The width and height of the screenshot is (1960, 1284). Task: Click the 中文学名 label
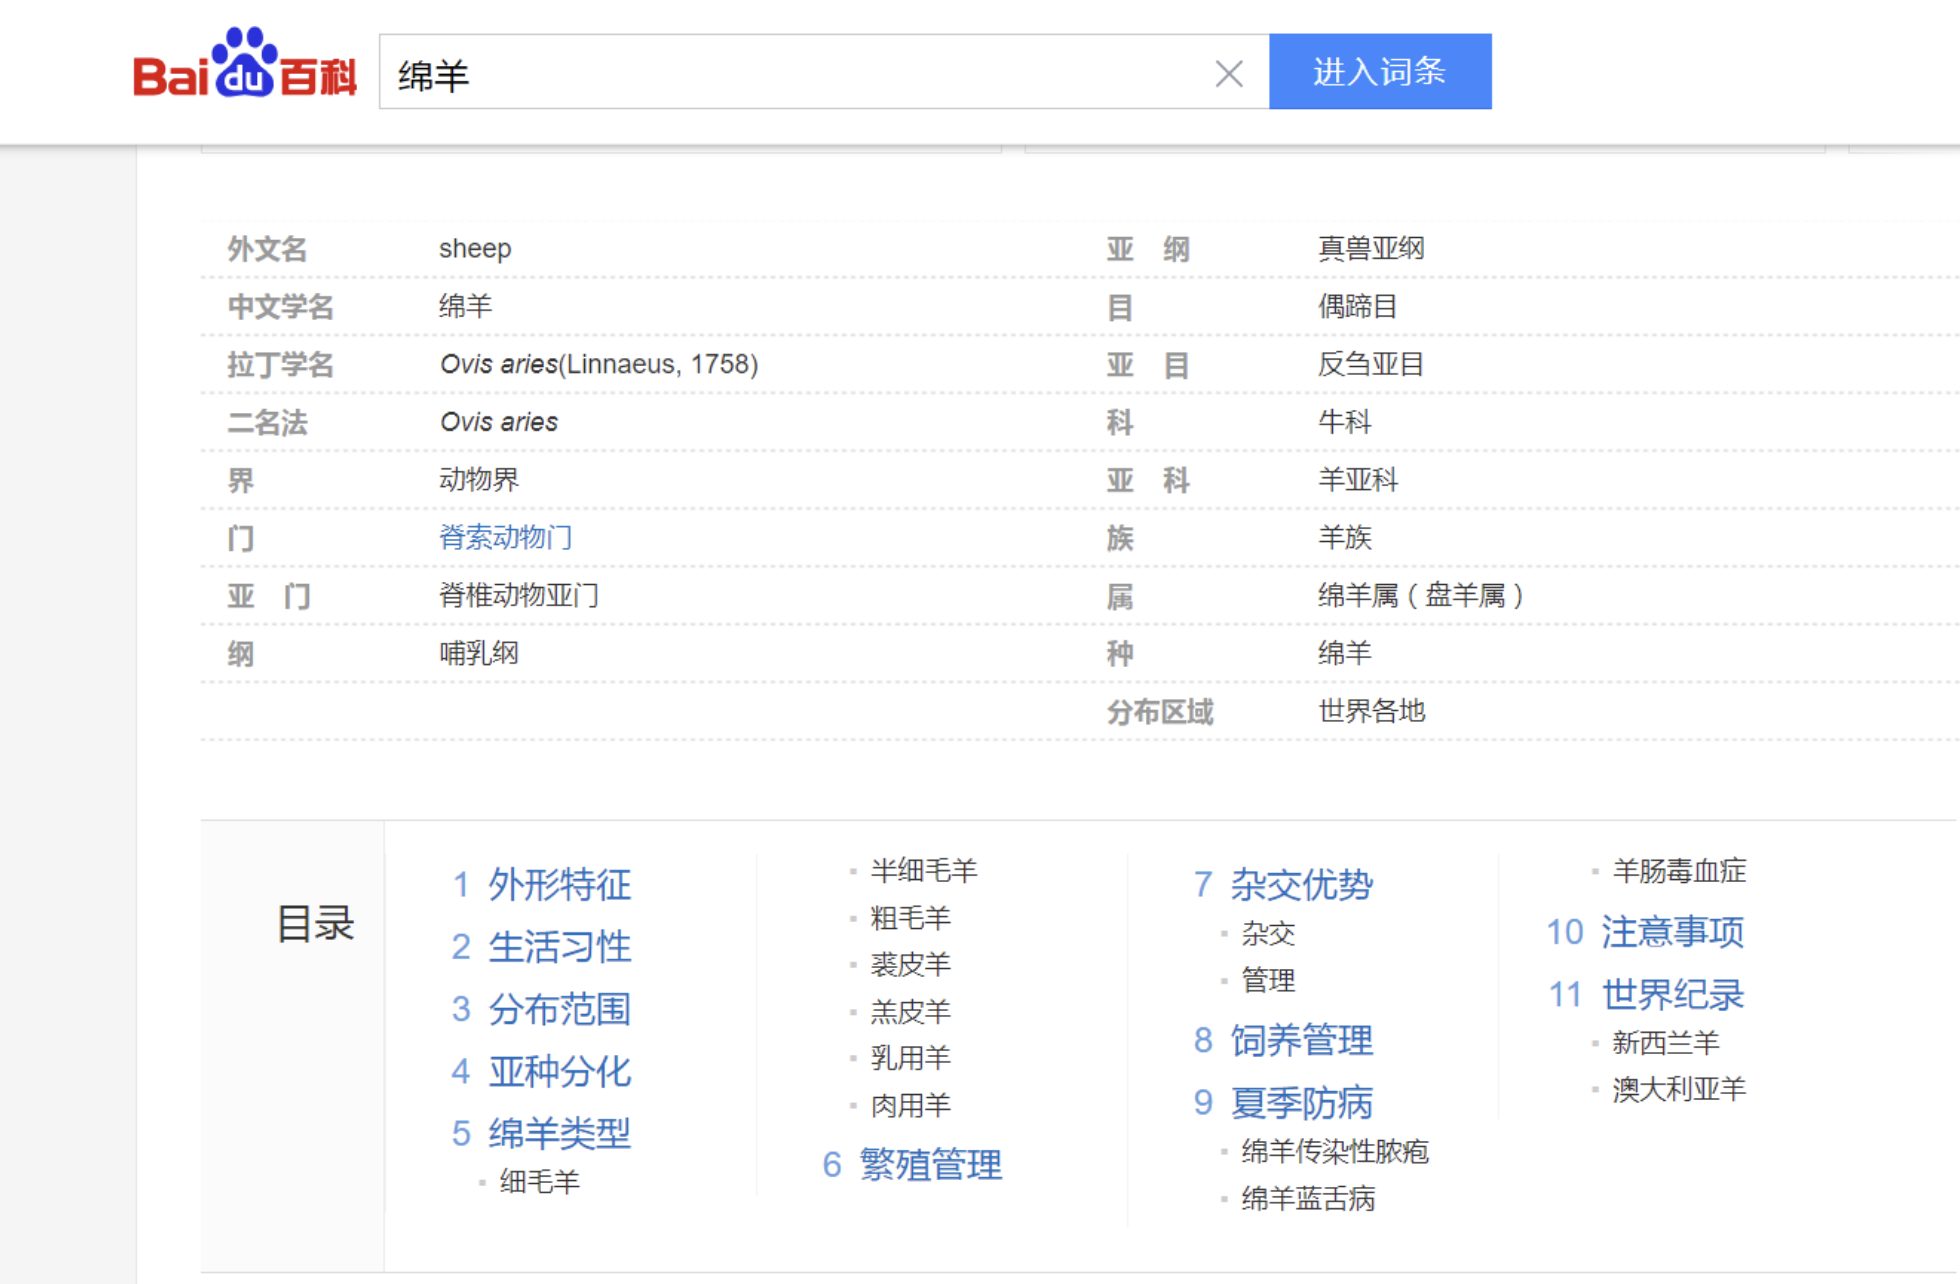point(281,307)
